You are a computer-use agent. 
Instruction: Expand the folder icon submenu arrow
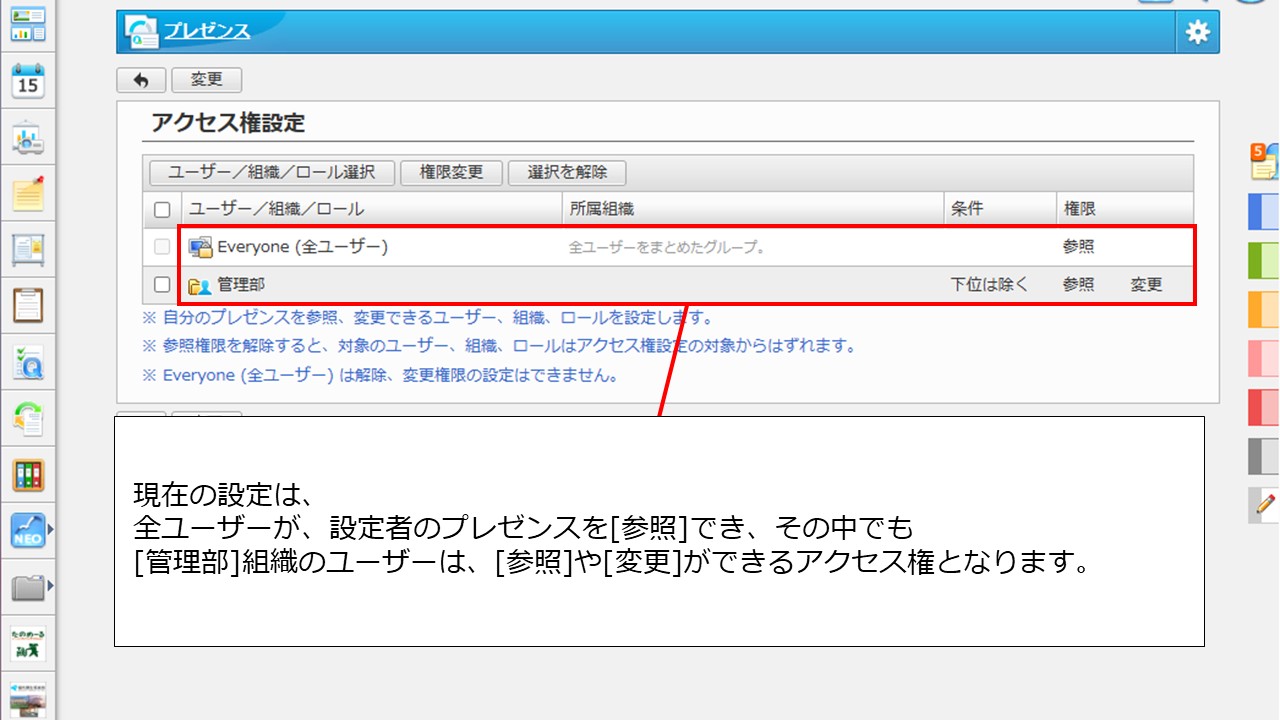click(51, 587)
